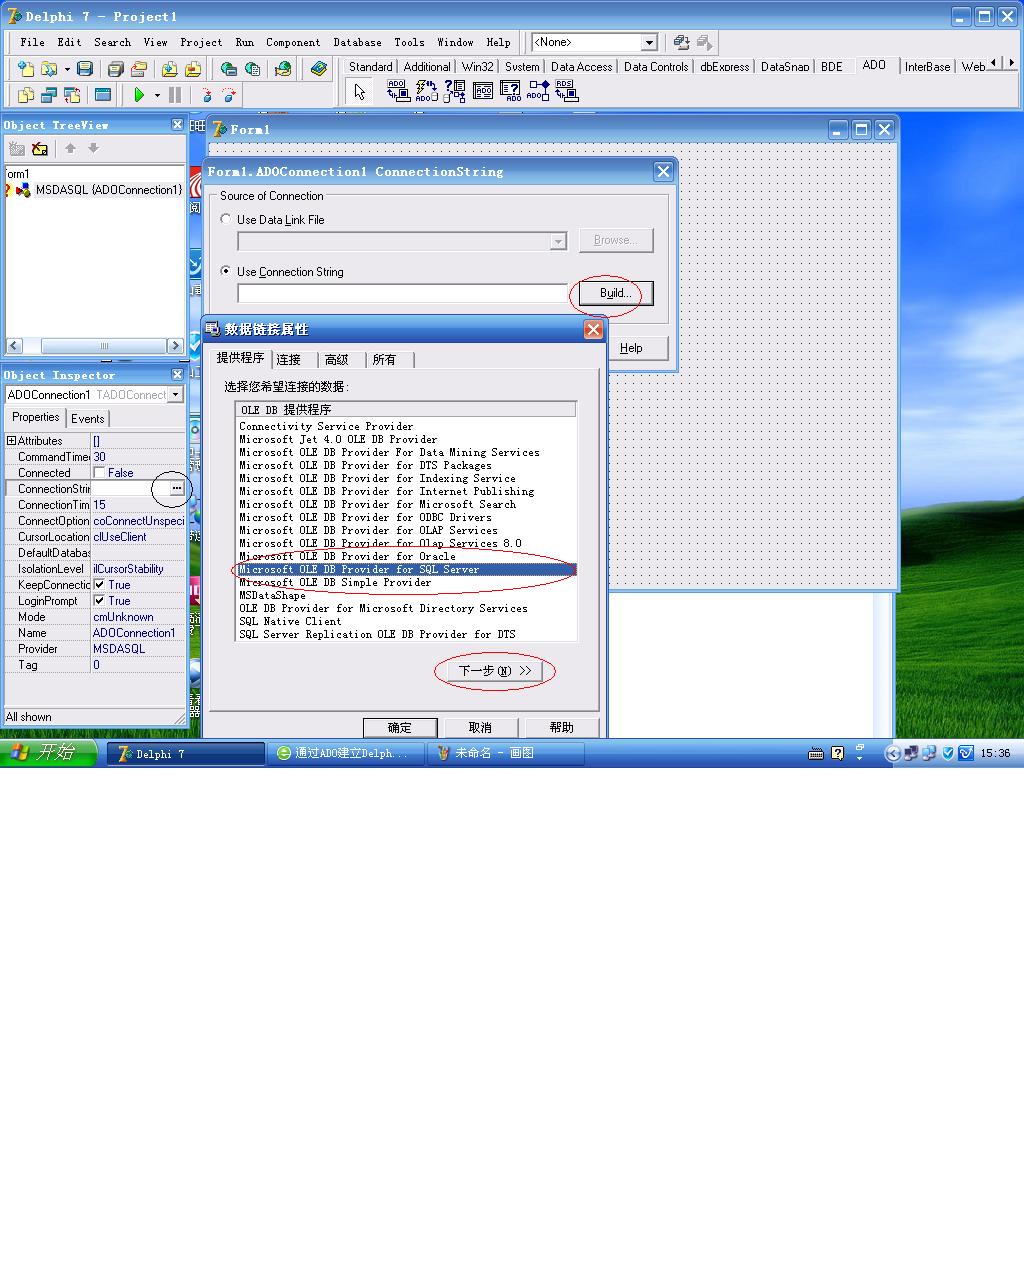Switch to 未命名 - 画图 taskbar item
This screenshot has height=1276, width=1024.
pyautogui.click(x=505, y=753)
